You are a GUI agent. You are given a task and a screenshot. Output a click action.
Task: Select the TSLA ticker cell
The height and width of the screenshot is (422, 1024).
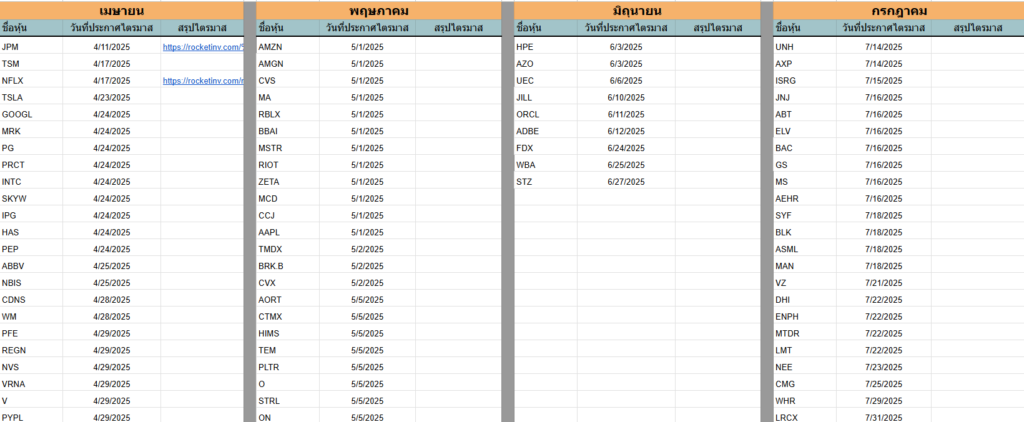(x=31, y=98)
